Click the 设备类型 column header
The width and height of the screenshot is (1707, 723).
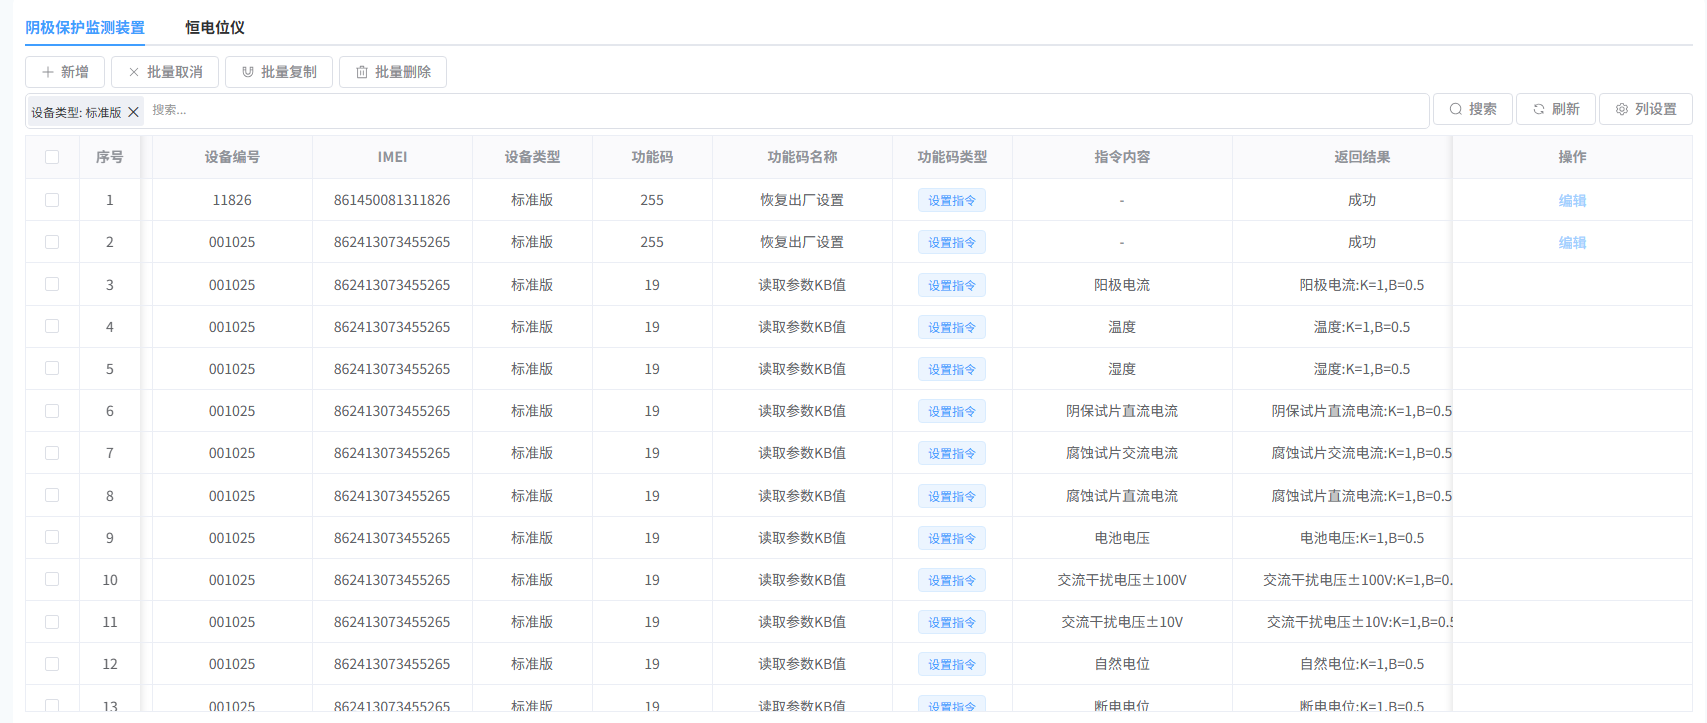click(x=532, y=157)
